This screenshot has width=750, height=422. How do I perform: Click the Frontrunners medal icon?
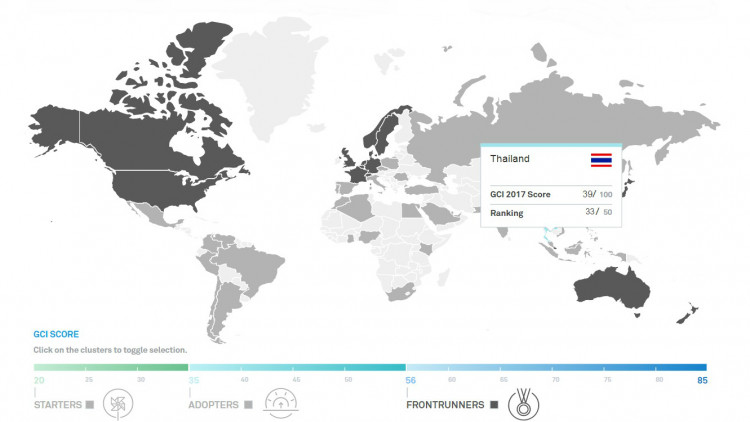click(523, 404)
